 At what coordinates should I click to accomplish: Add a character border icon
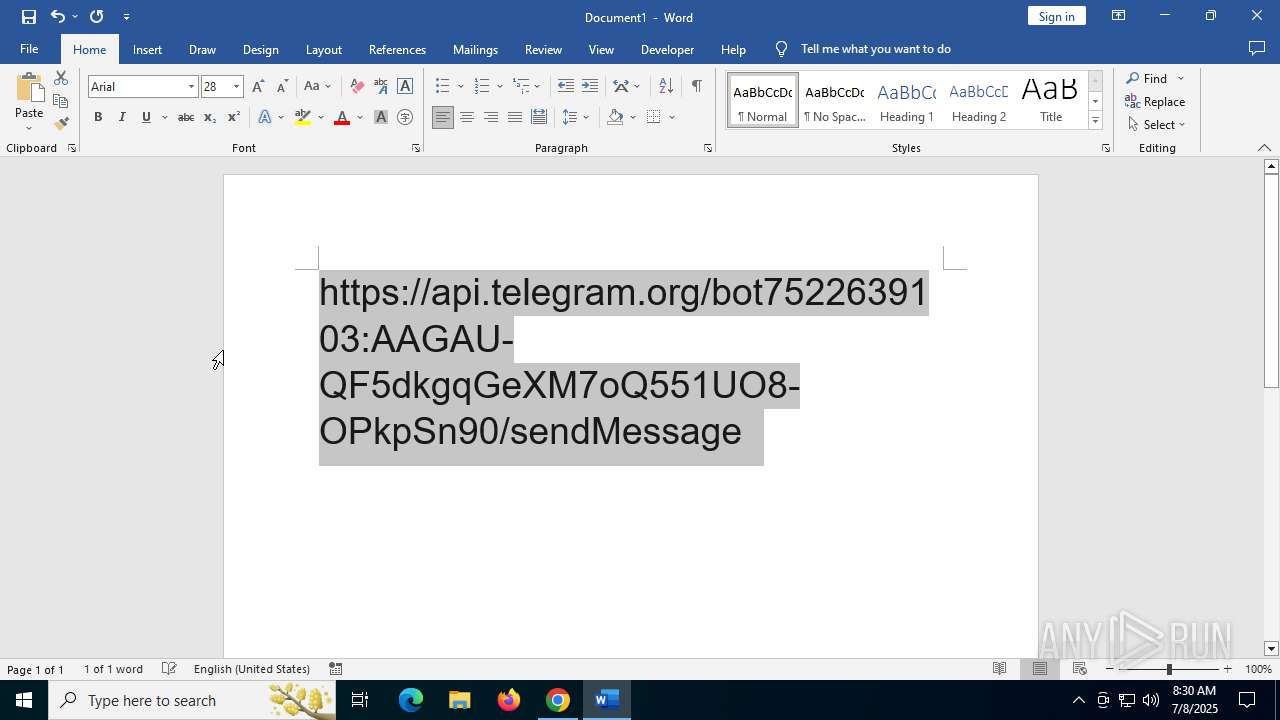pos(405,87)
